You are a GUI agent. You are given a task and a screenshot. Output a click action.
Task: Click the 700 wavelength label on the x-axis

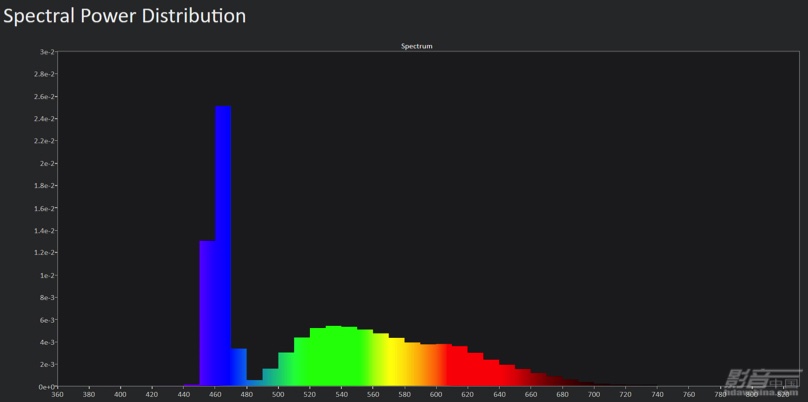click(594, 394)
